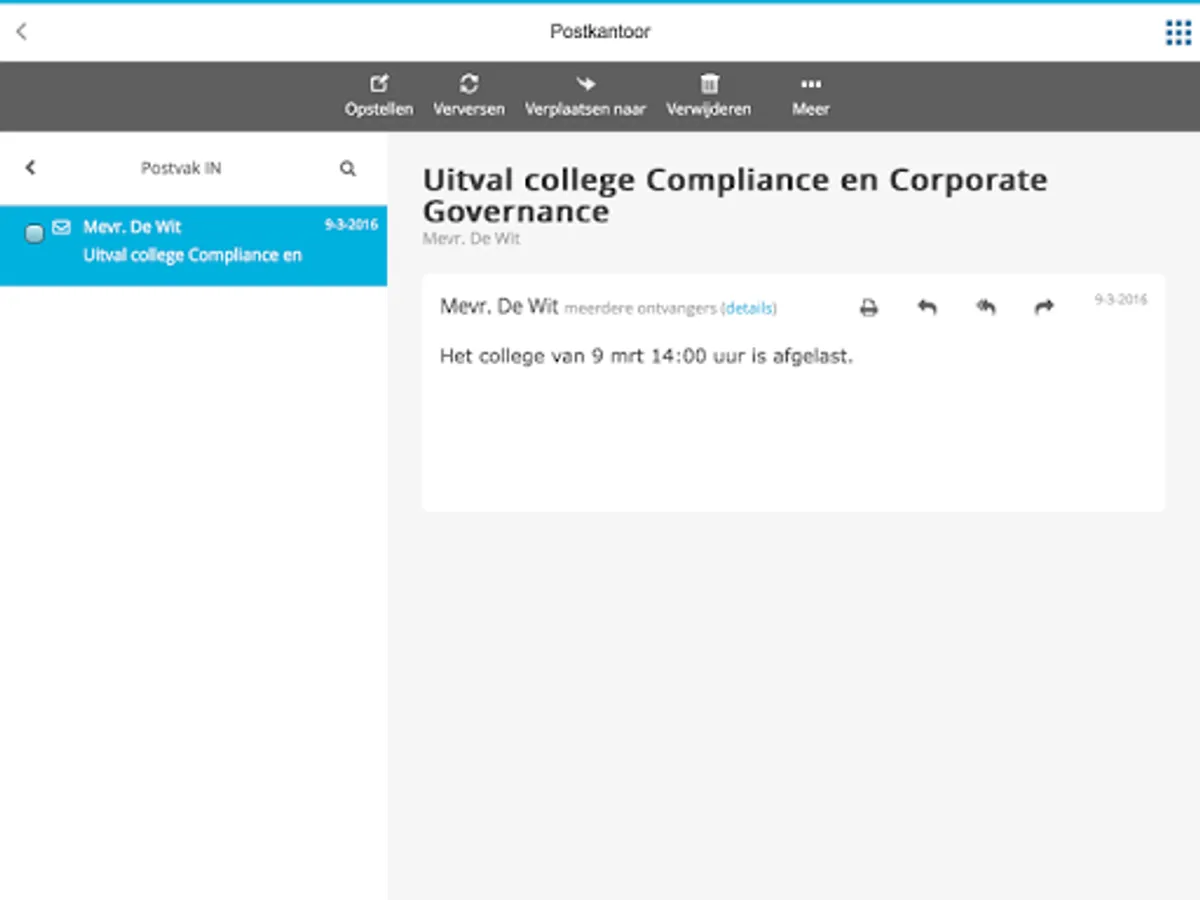This screenshot has height=900, width=1200.
Task: Click Verplaatsen naar to move message
Action: (586, 96)
